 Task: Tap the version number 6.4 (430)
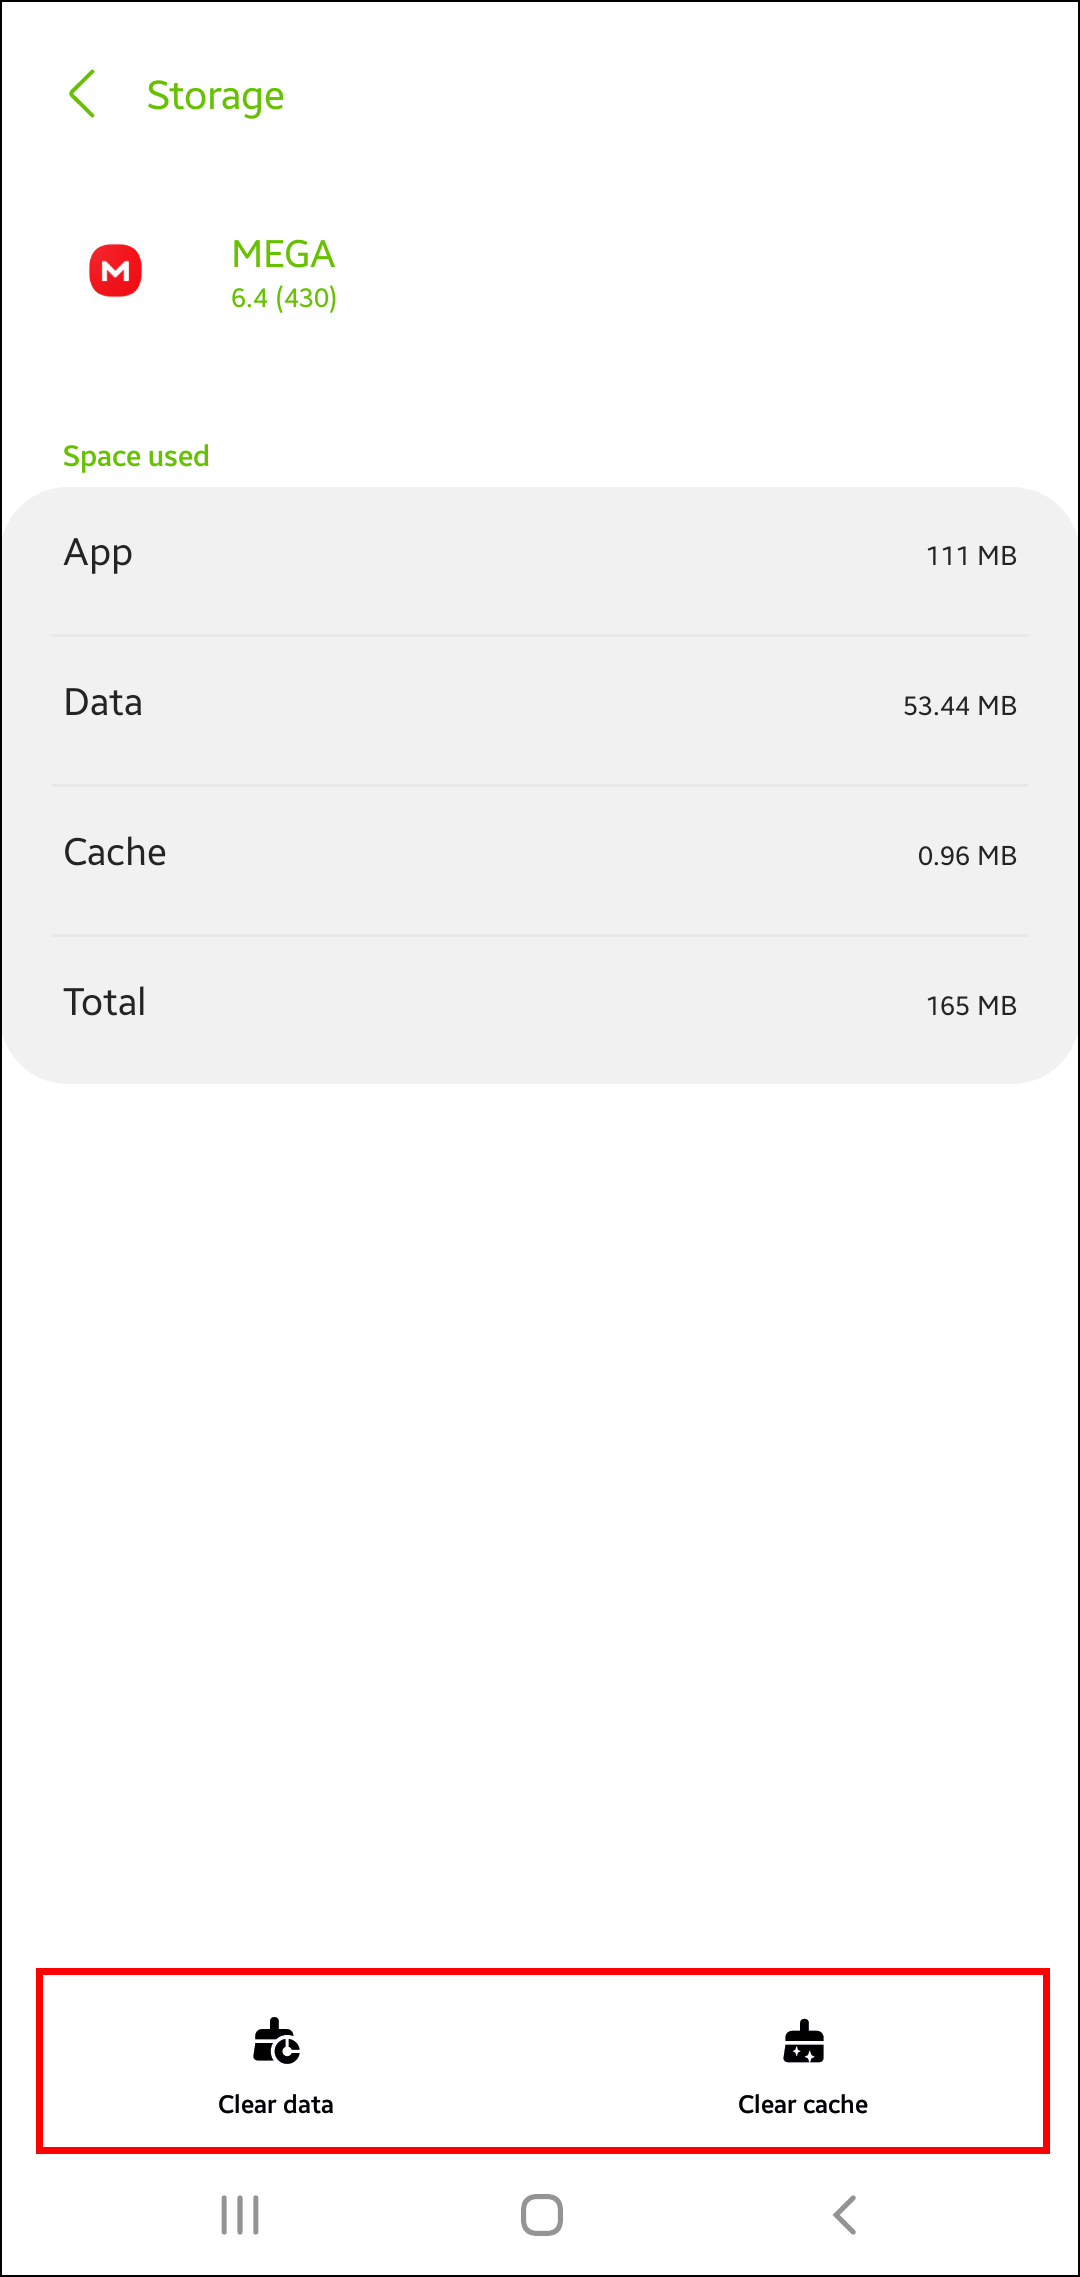click(284, 298)
